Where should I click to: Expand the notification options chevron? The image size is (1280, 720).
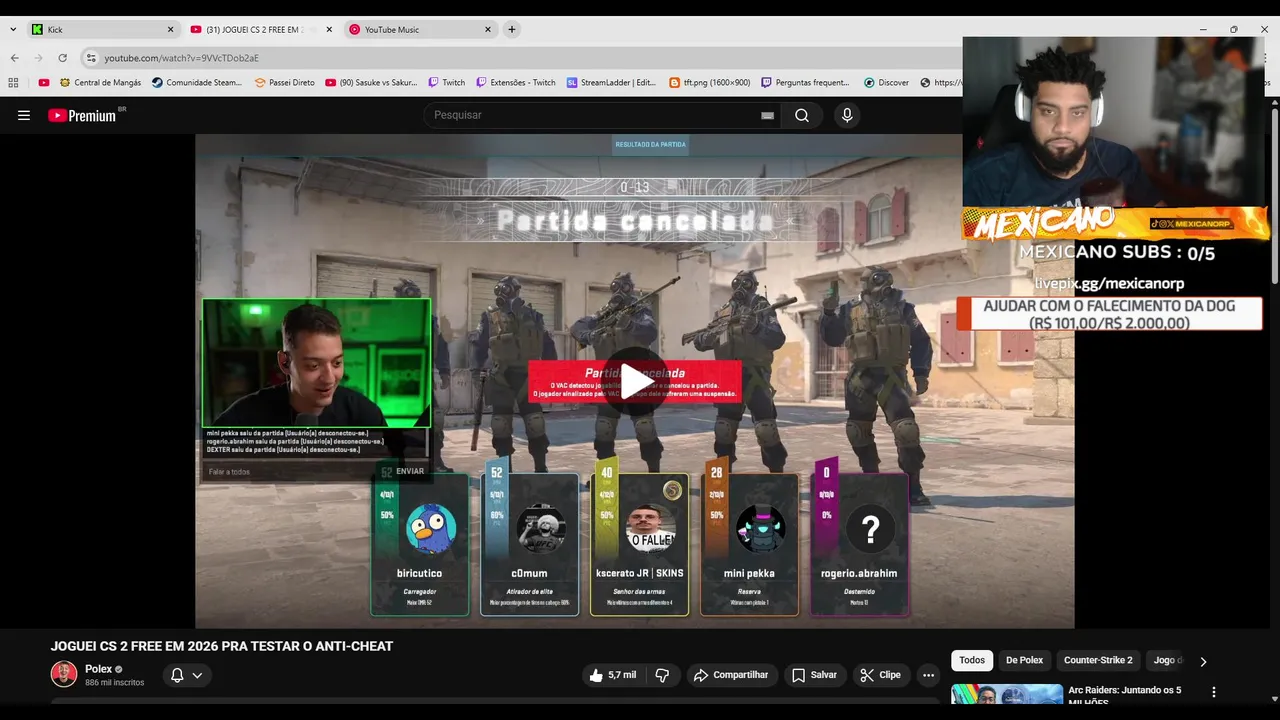click(x=197, y=675)
